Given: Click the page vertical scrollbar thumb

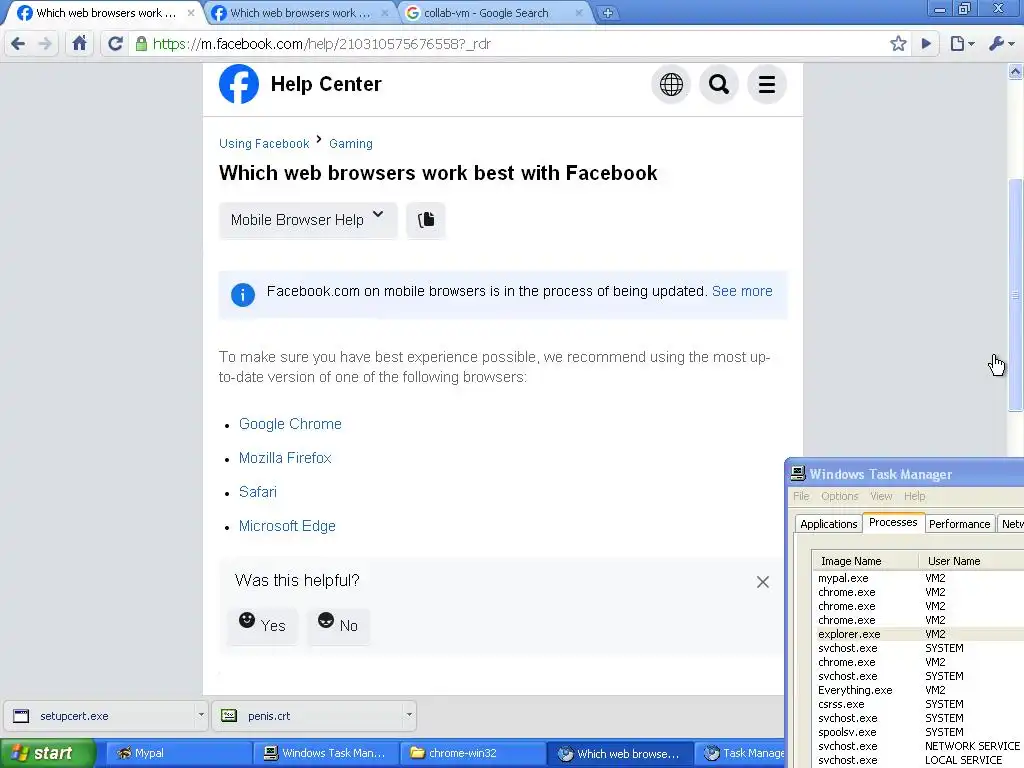Looking at the screenshot, I should [x=1015, y=295].
